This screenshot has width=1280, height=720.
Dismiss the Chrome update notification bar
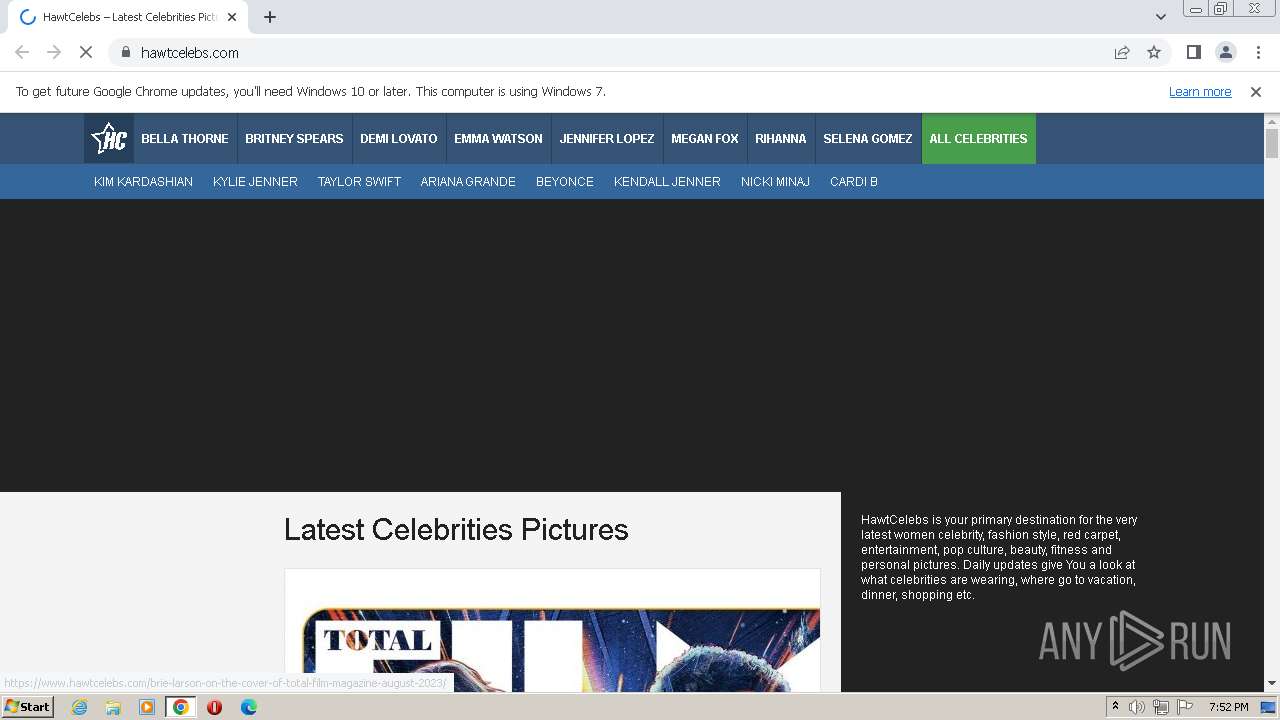[1256, 92]
